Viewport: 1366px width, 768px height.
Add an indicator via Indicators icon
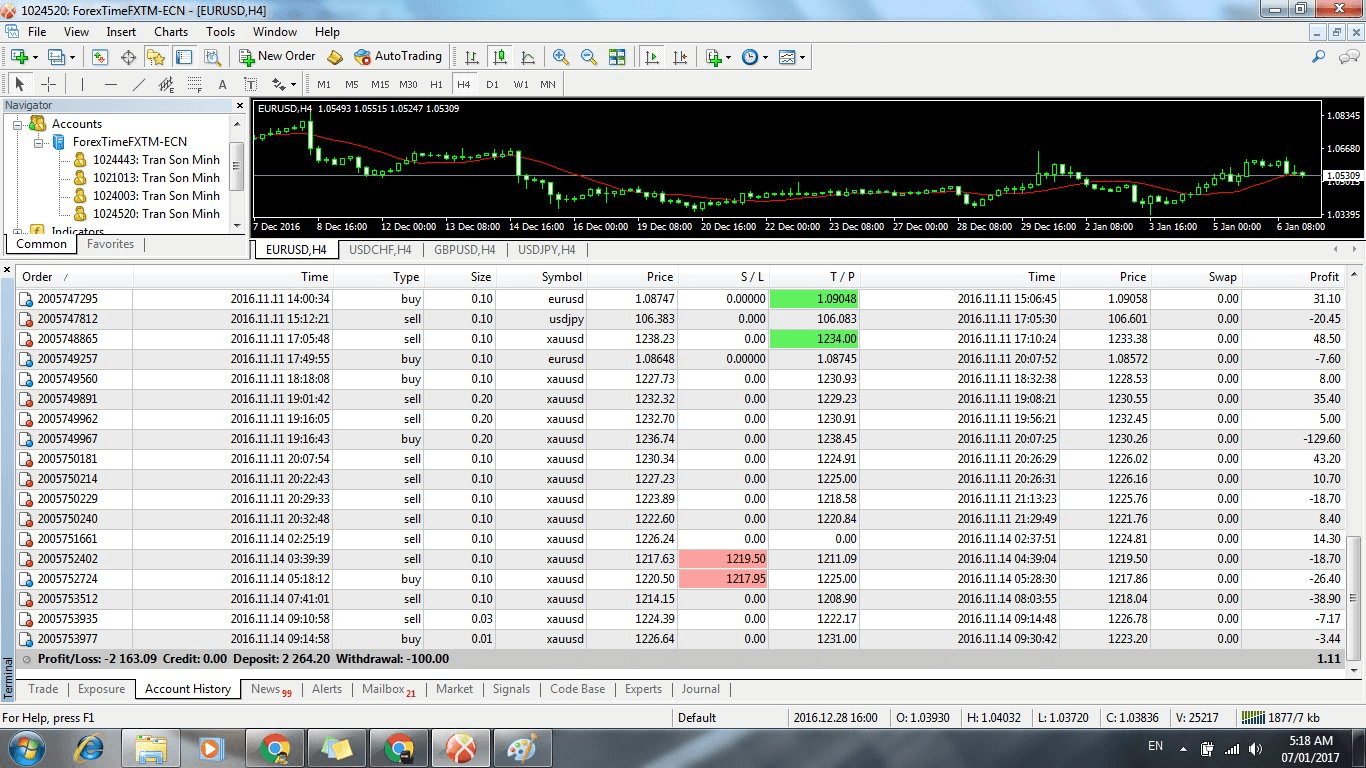[x=713, y=57]
